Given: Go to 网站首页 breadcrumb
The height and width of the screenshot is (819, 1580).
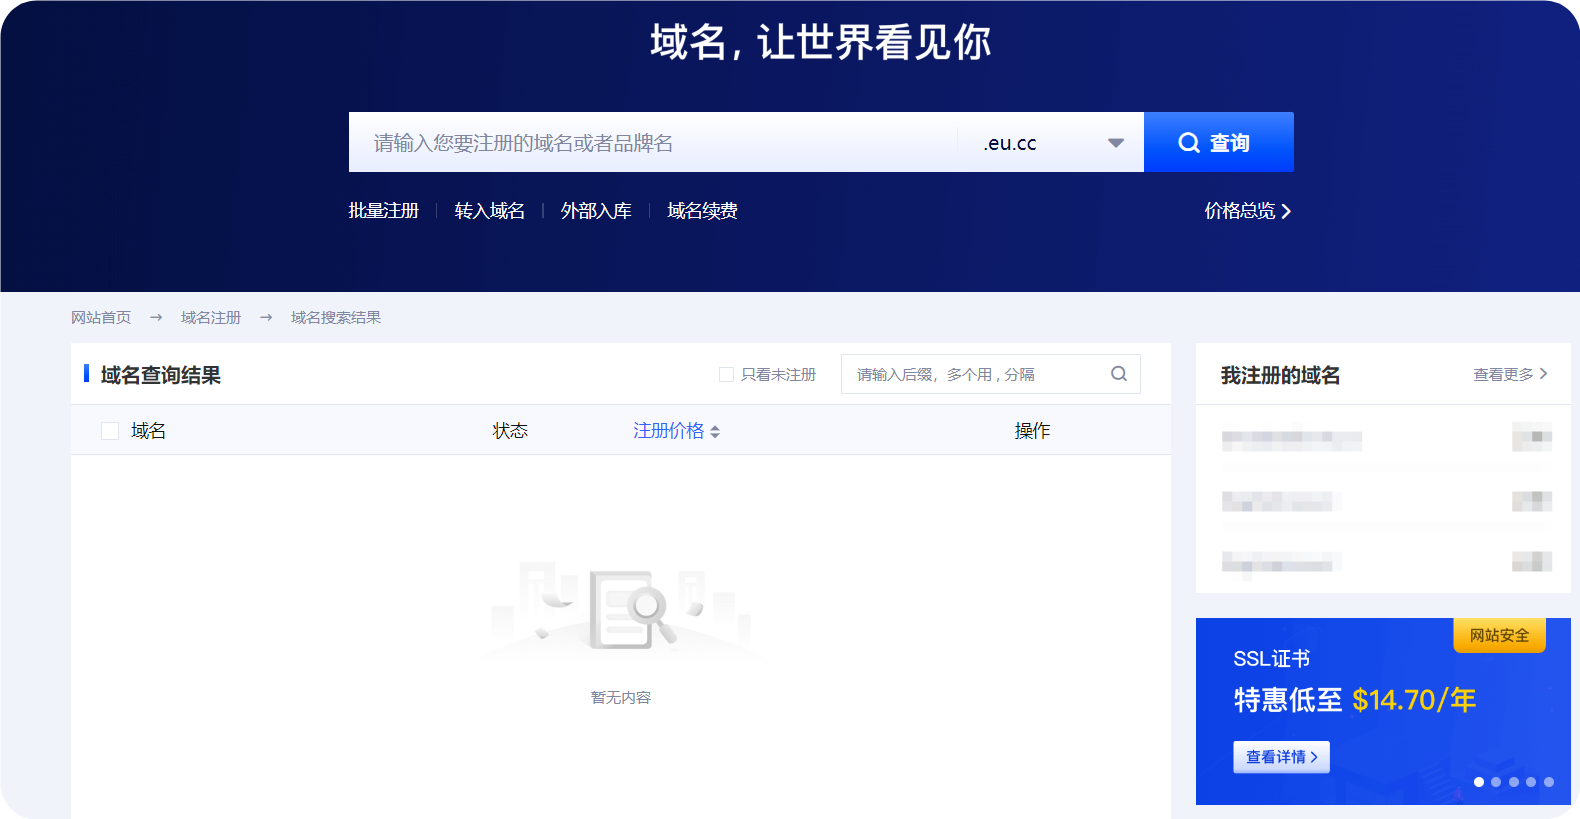Looking at the screenshot, I should click(101, 317).
